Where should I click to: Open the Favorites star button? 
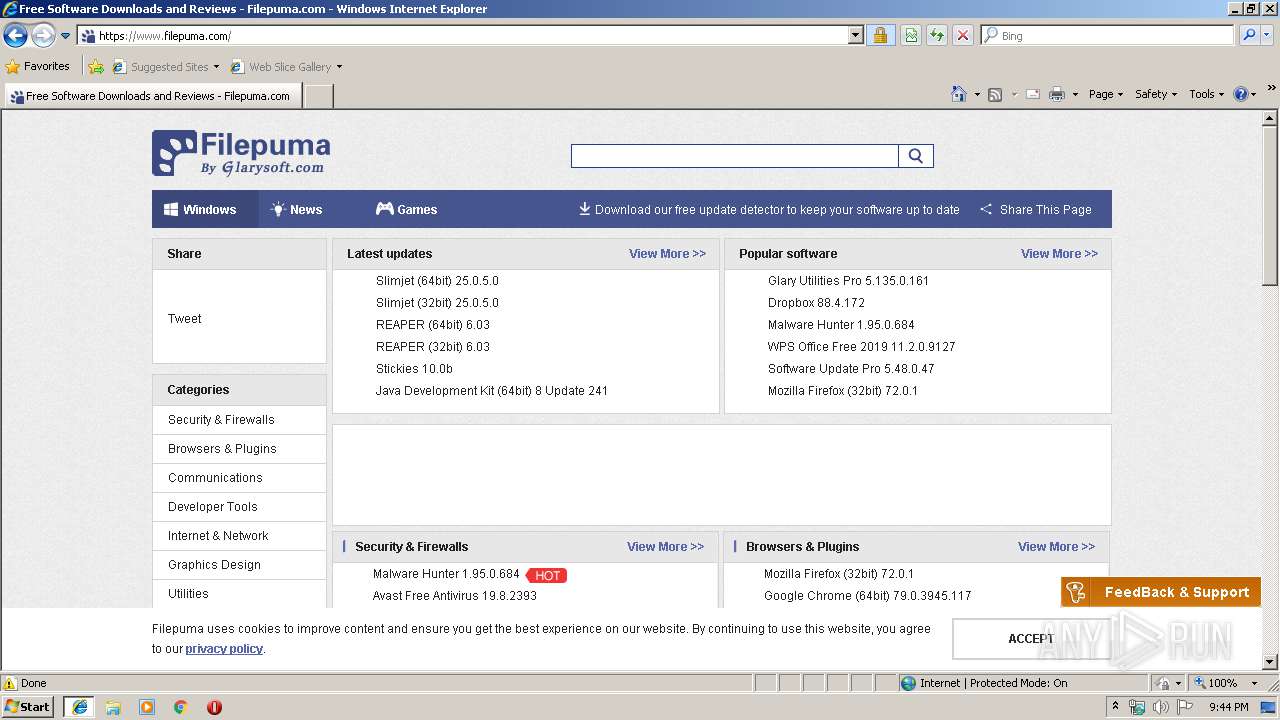point(37,66)
